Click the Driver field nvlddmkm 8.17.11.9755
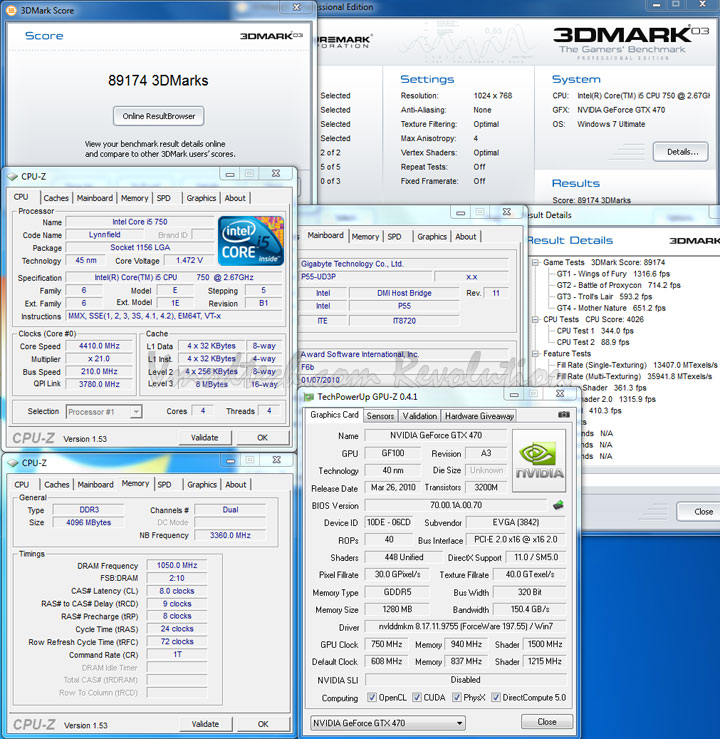Image resolution: width=720 pixels, height=739 pixels. click(466, 626)
